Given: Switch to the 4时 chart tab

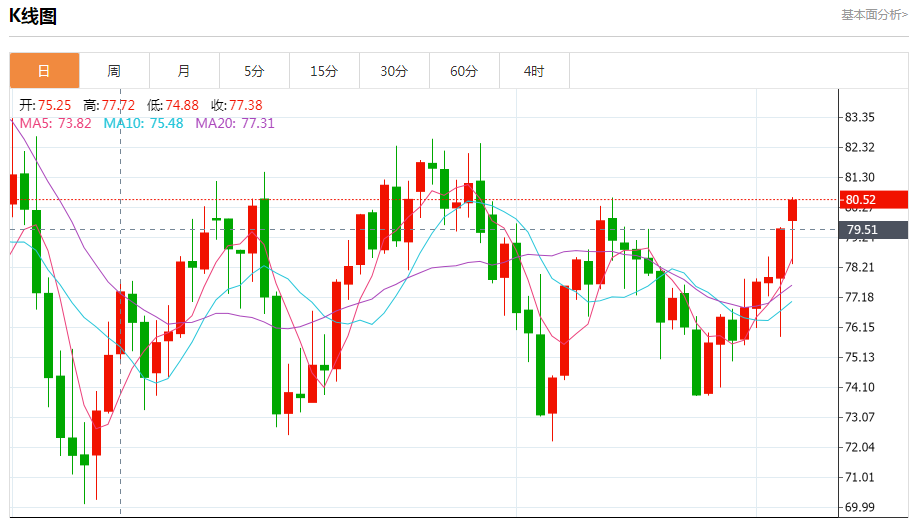Looking at the screenshot, I should point(534,71).
